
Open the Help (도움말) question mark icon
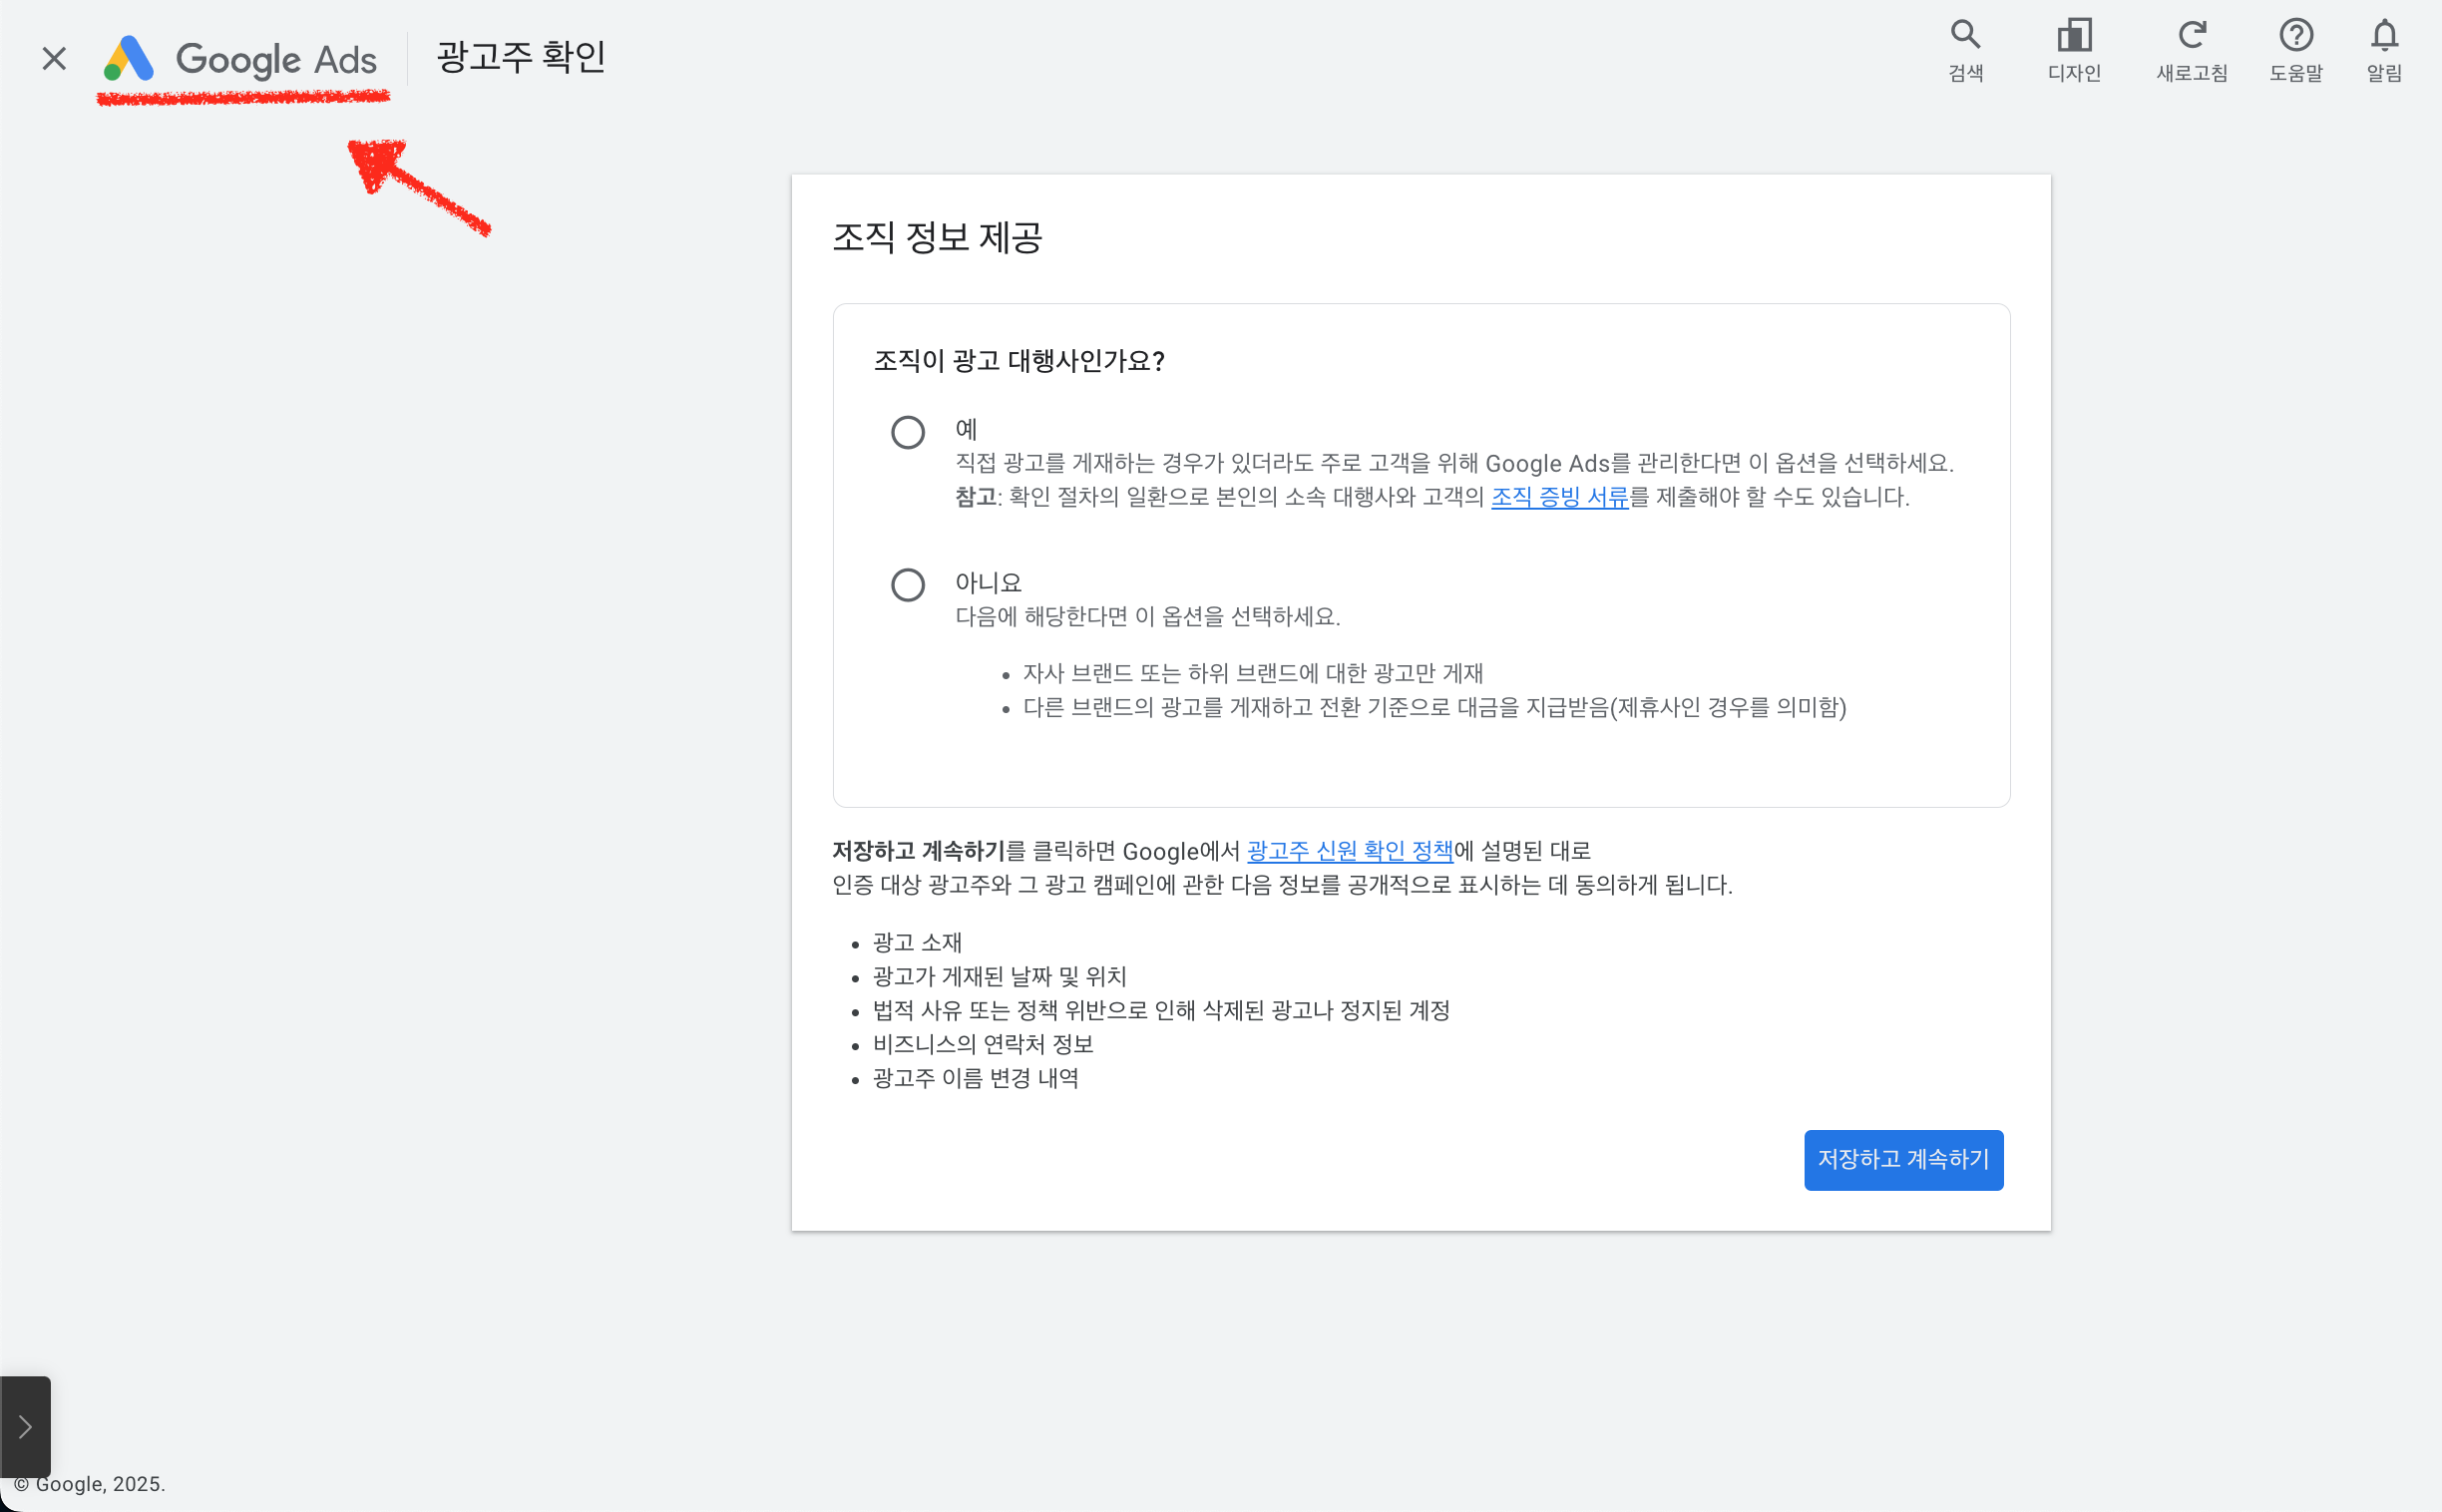point(2295,35)
